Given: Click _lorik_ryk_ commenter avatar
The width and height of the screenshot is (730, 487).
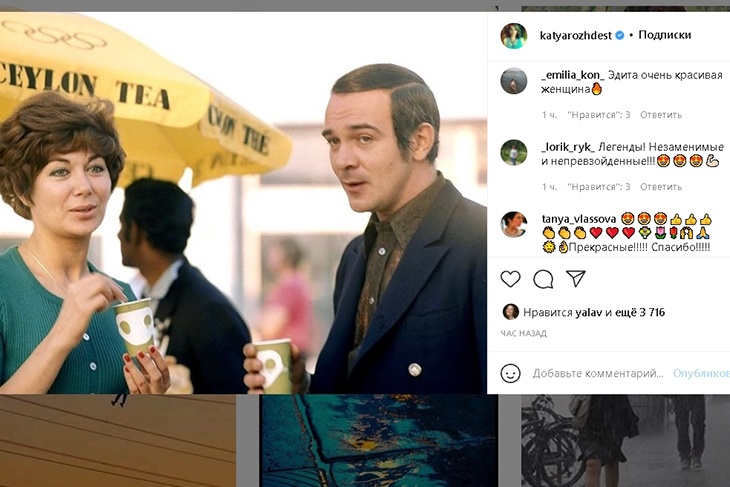Looking at the screenshot, I should point(513,152).
